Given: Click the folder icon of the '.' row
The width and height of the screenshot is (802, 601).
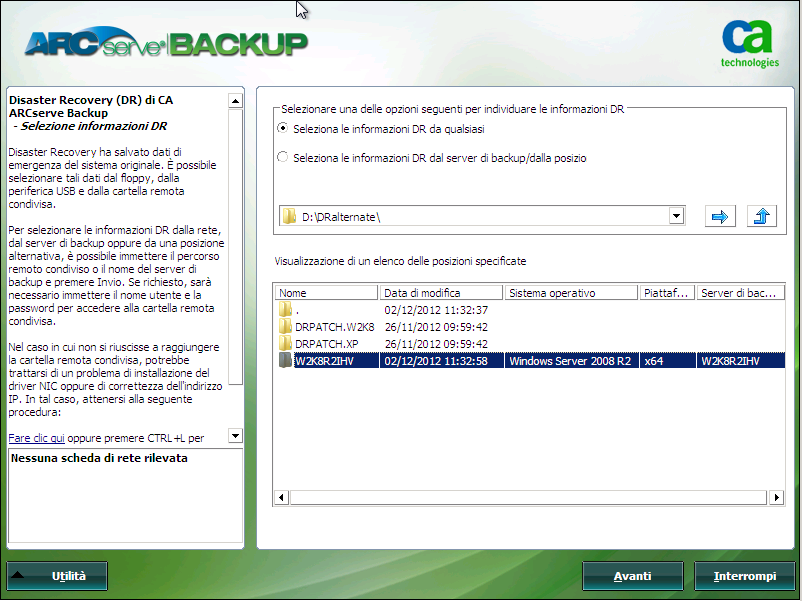Looking at the screenshot, I should coord(285,309).
